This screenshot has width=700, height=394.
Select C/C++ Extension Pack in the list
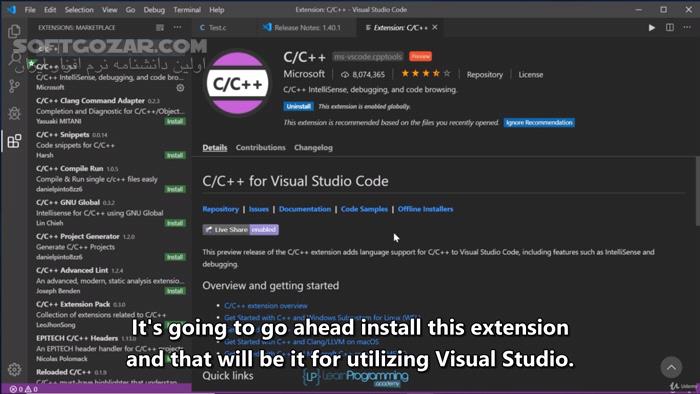pyautogui.click(x=110, y=314)
